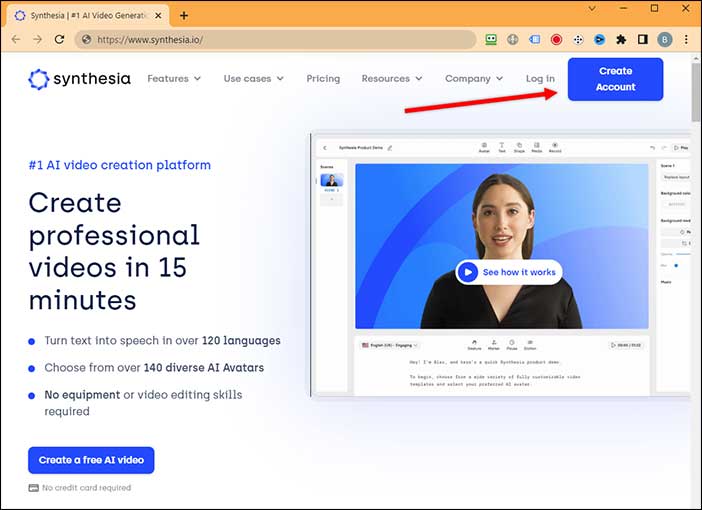Click the Pause icon above the script

click(512, 345)
